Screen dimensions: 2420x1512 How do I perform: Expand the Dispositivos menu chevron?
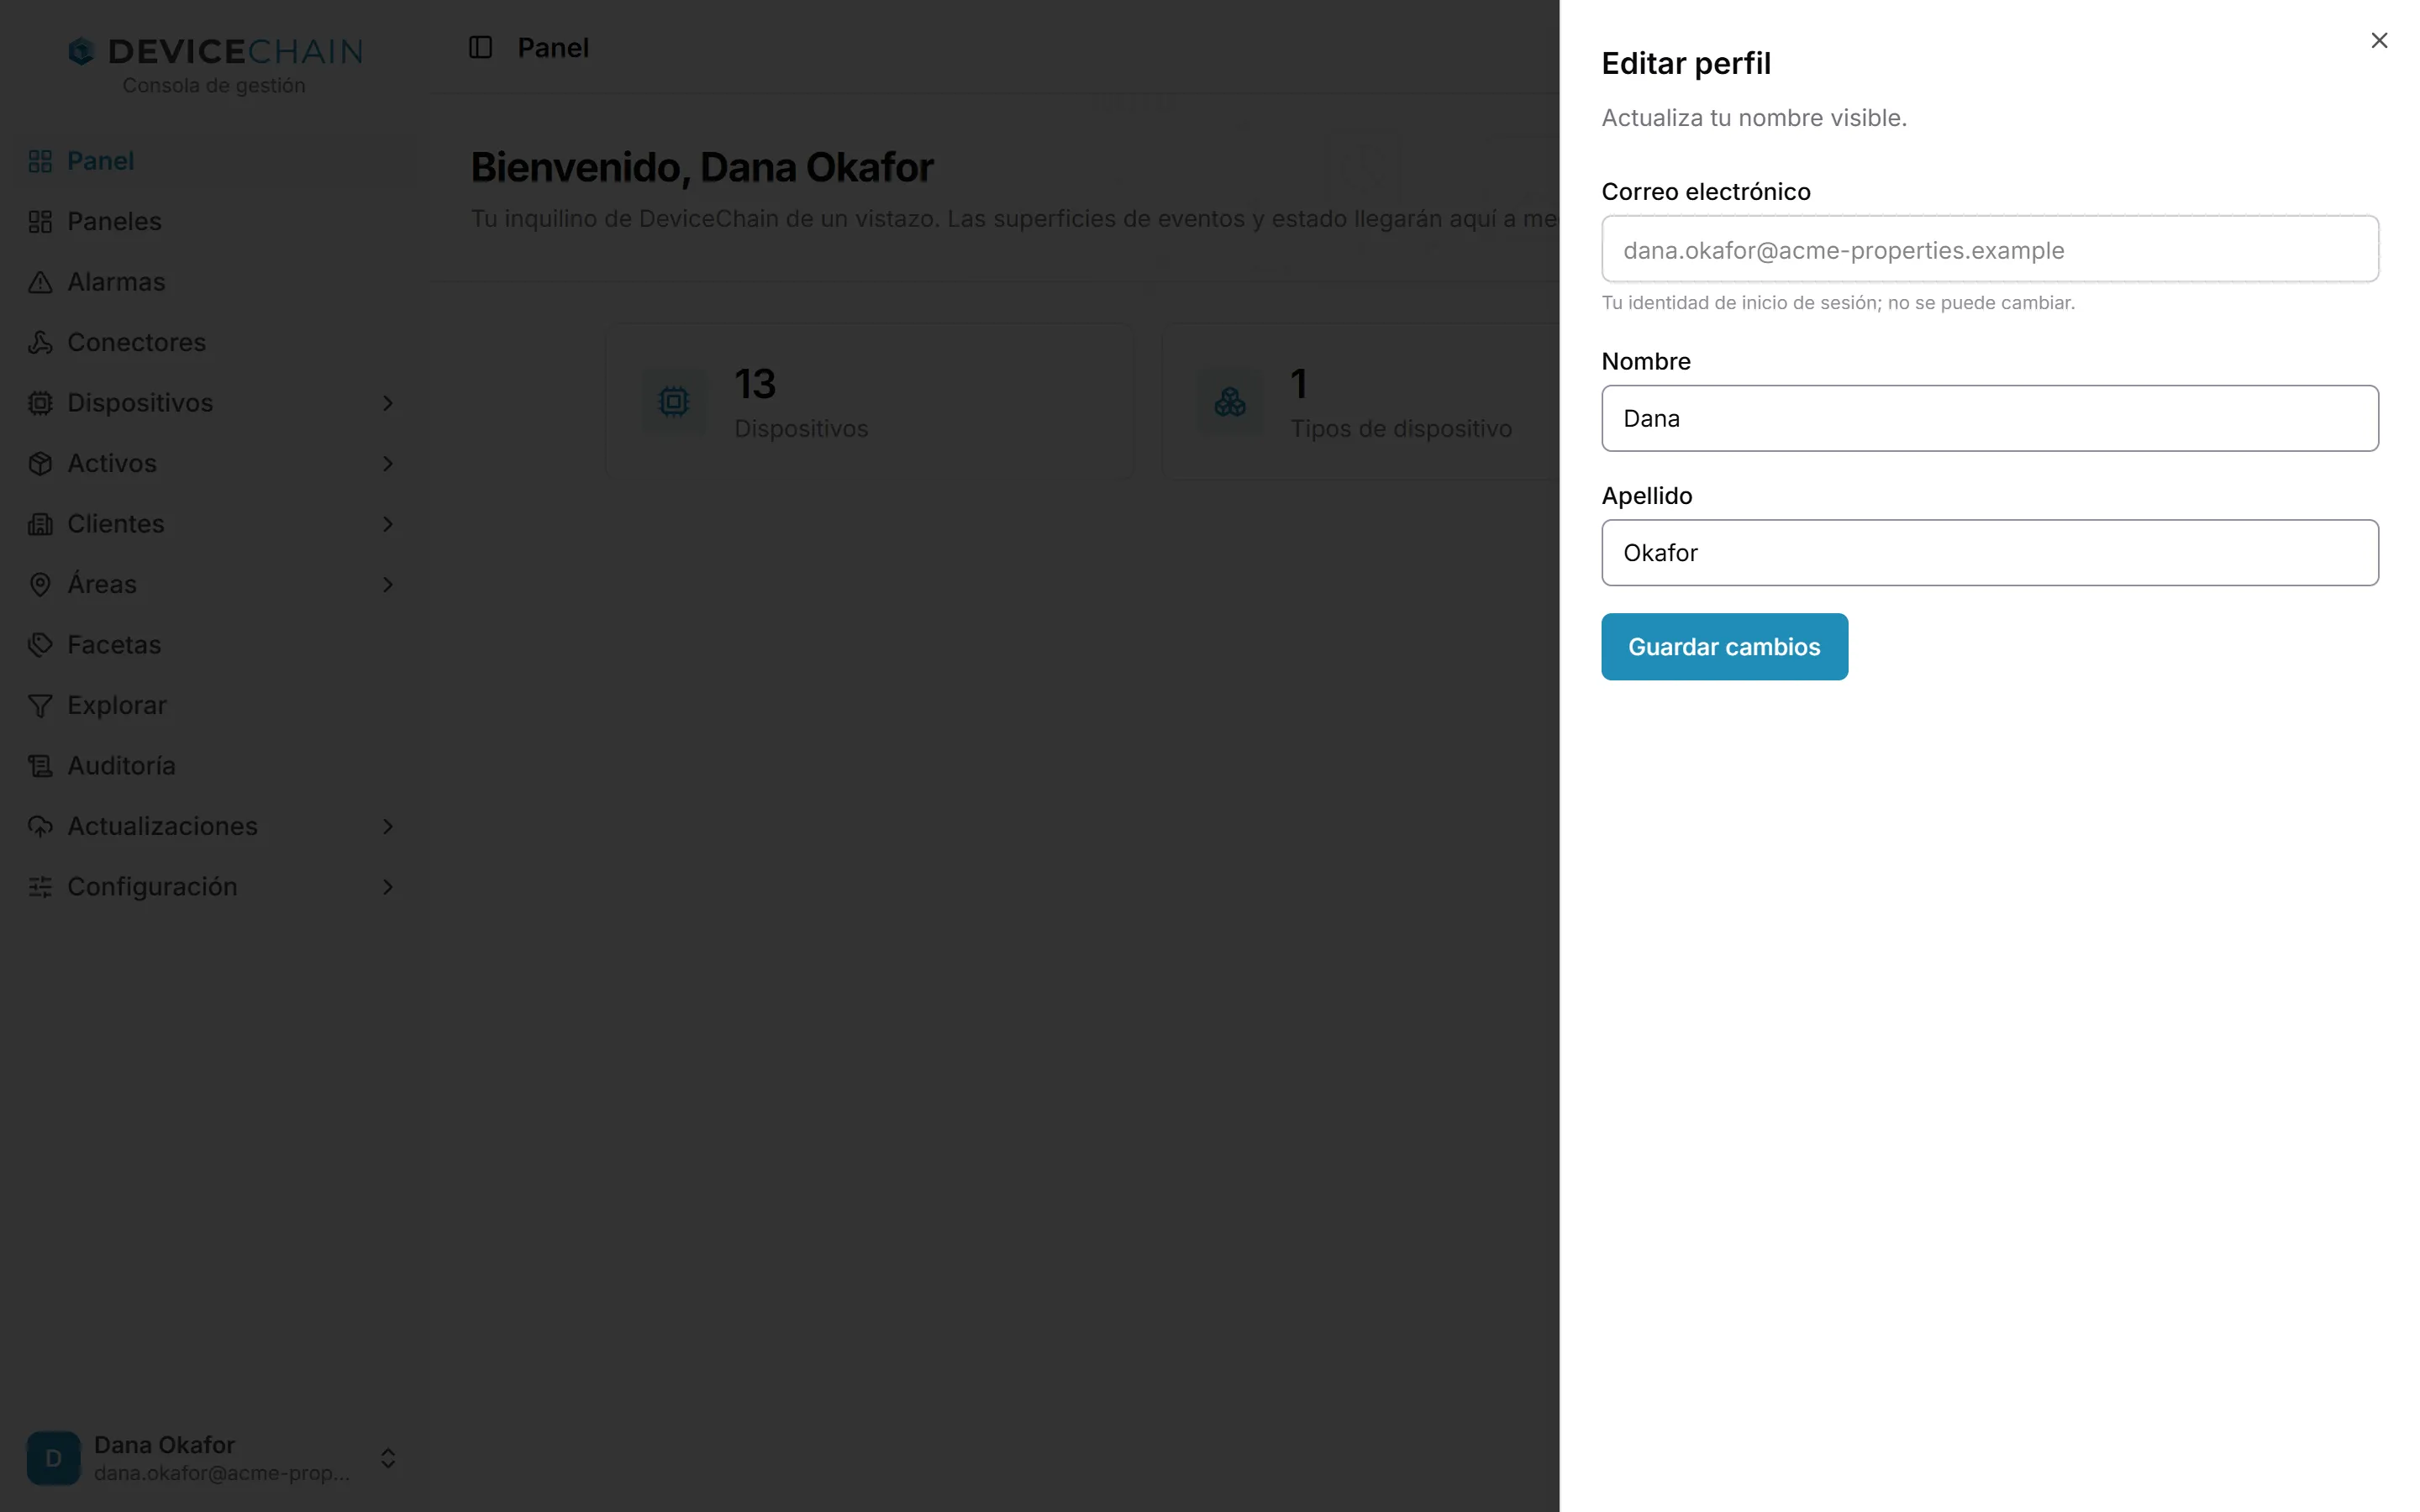pos(388,403)
